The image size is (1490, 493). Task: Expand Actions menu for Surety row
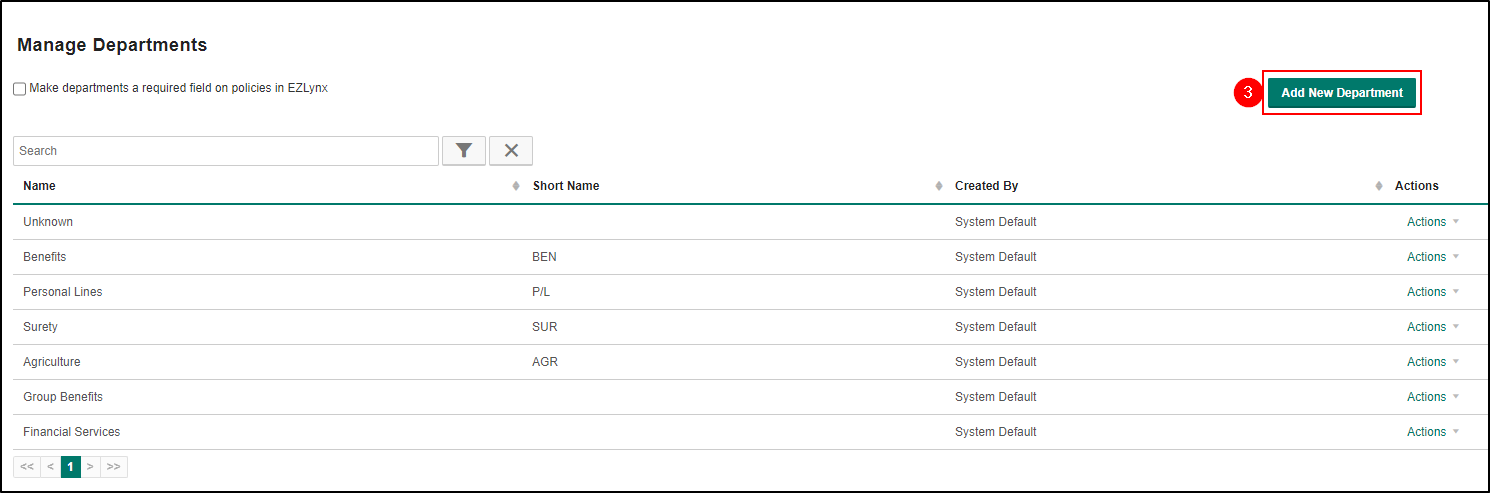[1432, 327]
